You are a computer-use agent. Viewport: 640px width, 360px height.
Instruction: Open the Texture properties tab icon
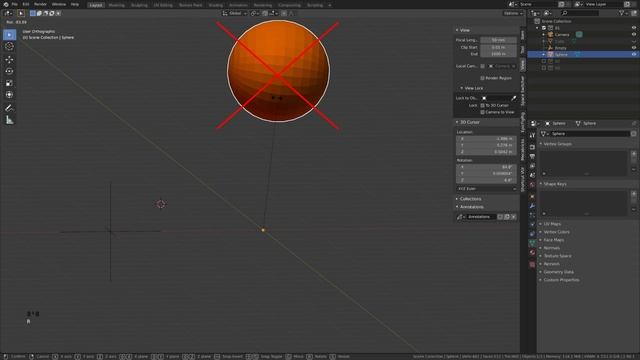click(532, 265)
